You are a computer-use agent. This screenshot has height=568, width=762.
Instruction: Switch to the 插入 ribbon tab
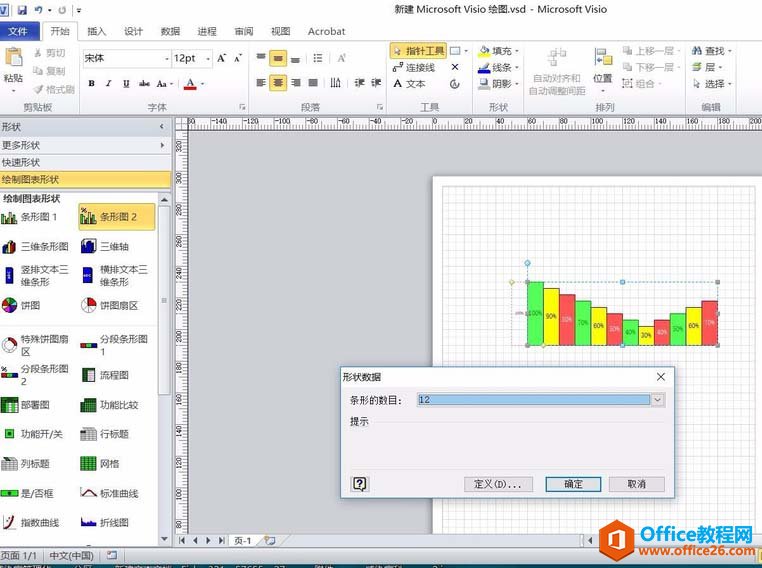pos(97,31)
